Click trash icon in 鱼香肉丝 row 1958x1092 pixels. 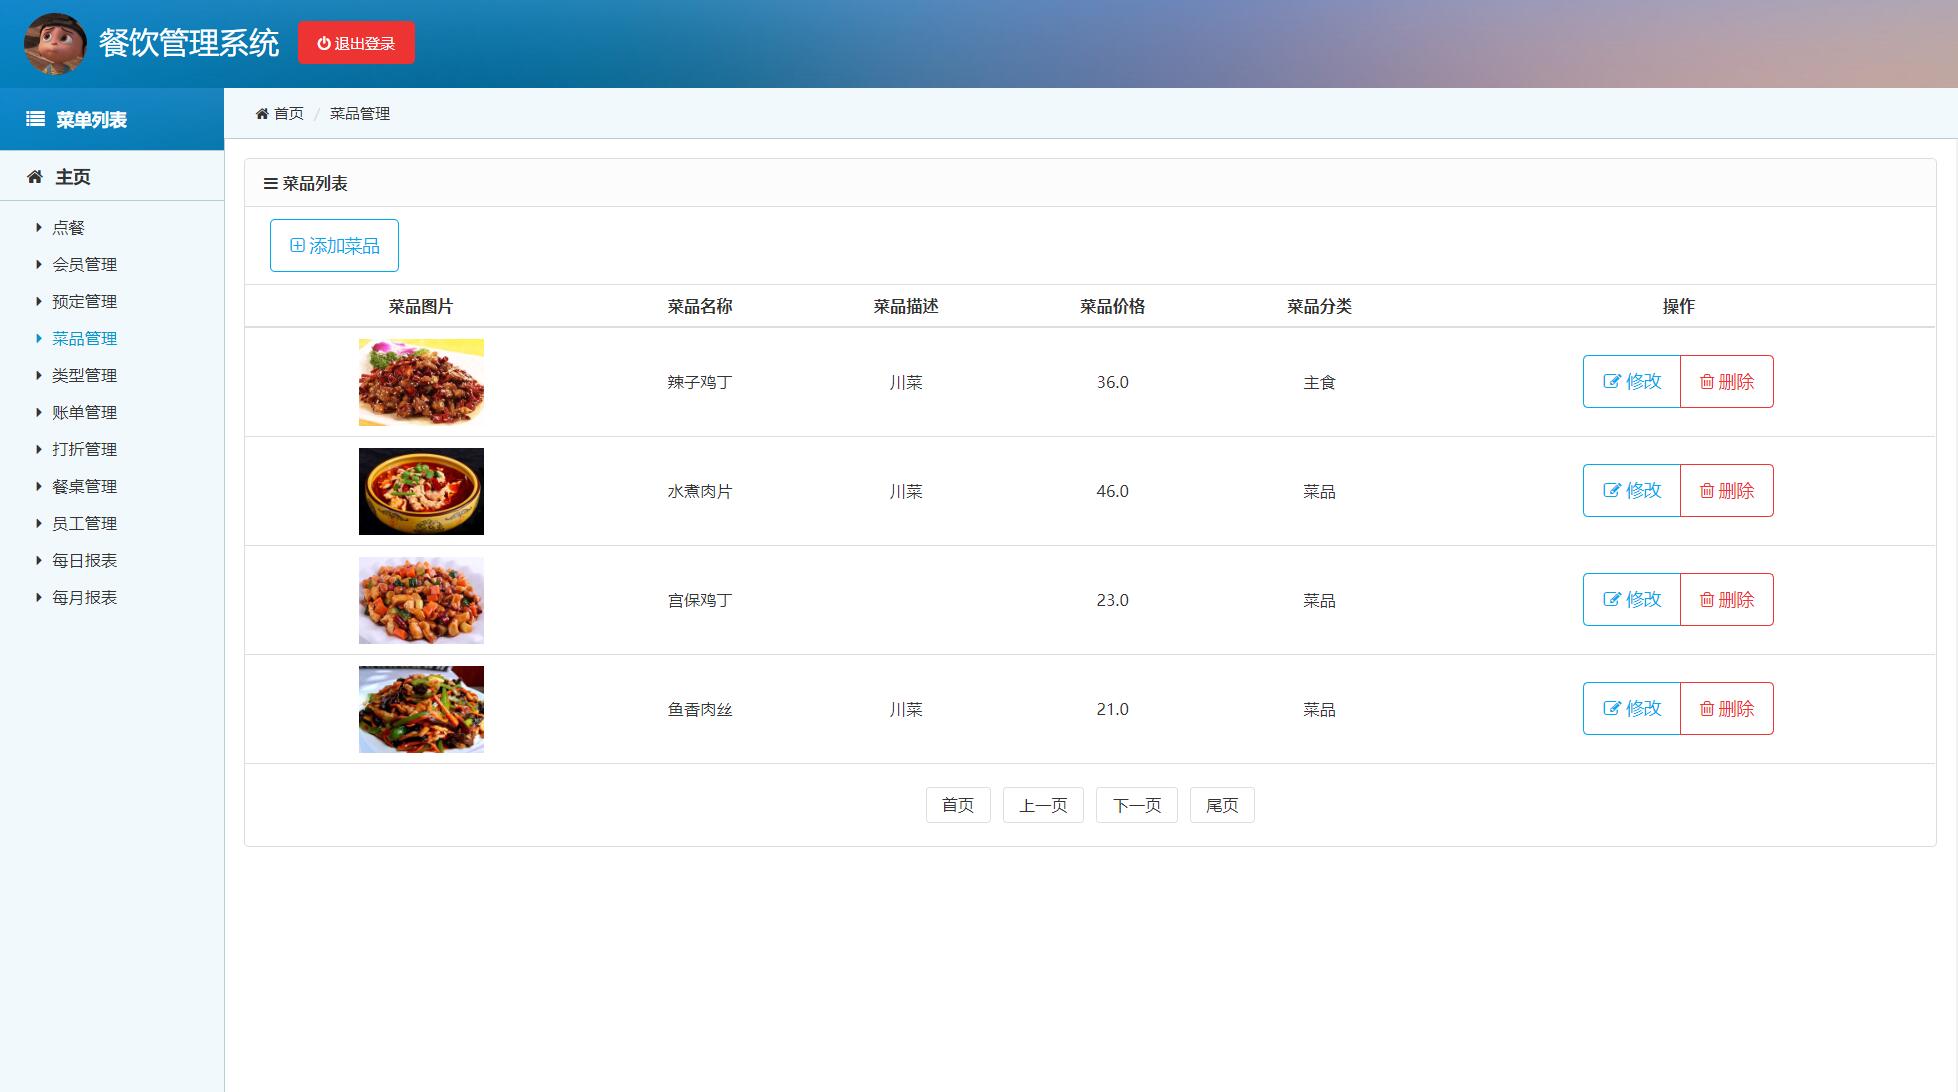tap(1707, 709)
